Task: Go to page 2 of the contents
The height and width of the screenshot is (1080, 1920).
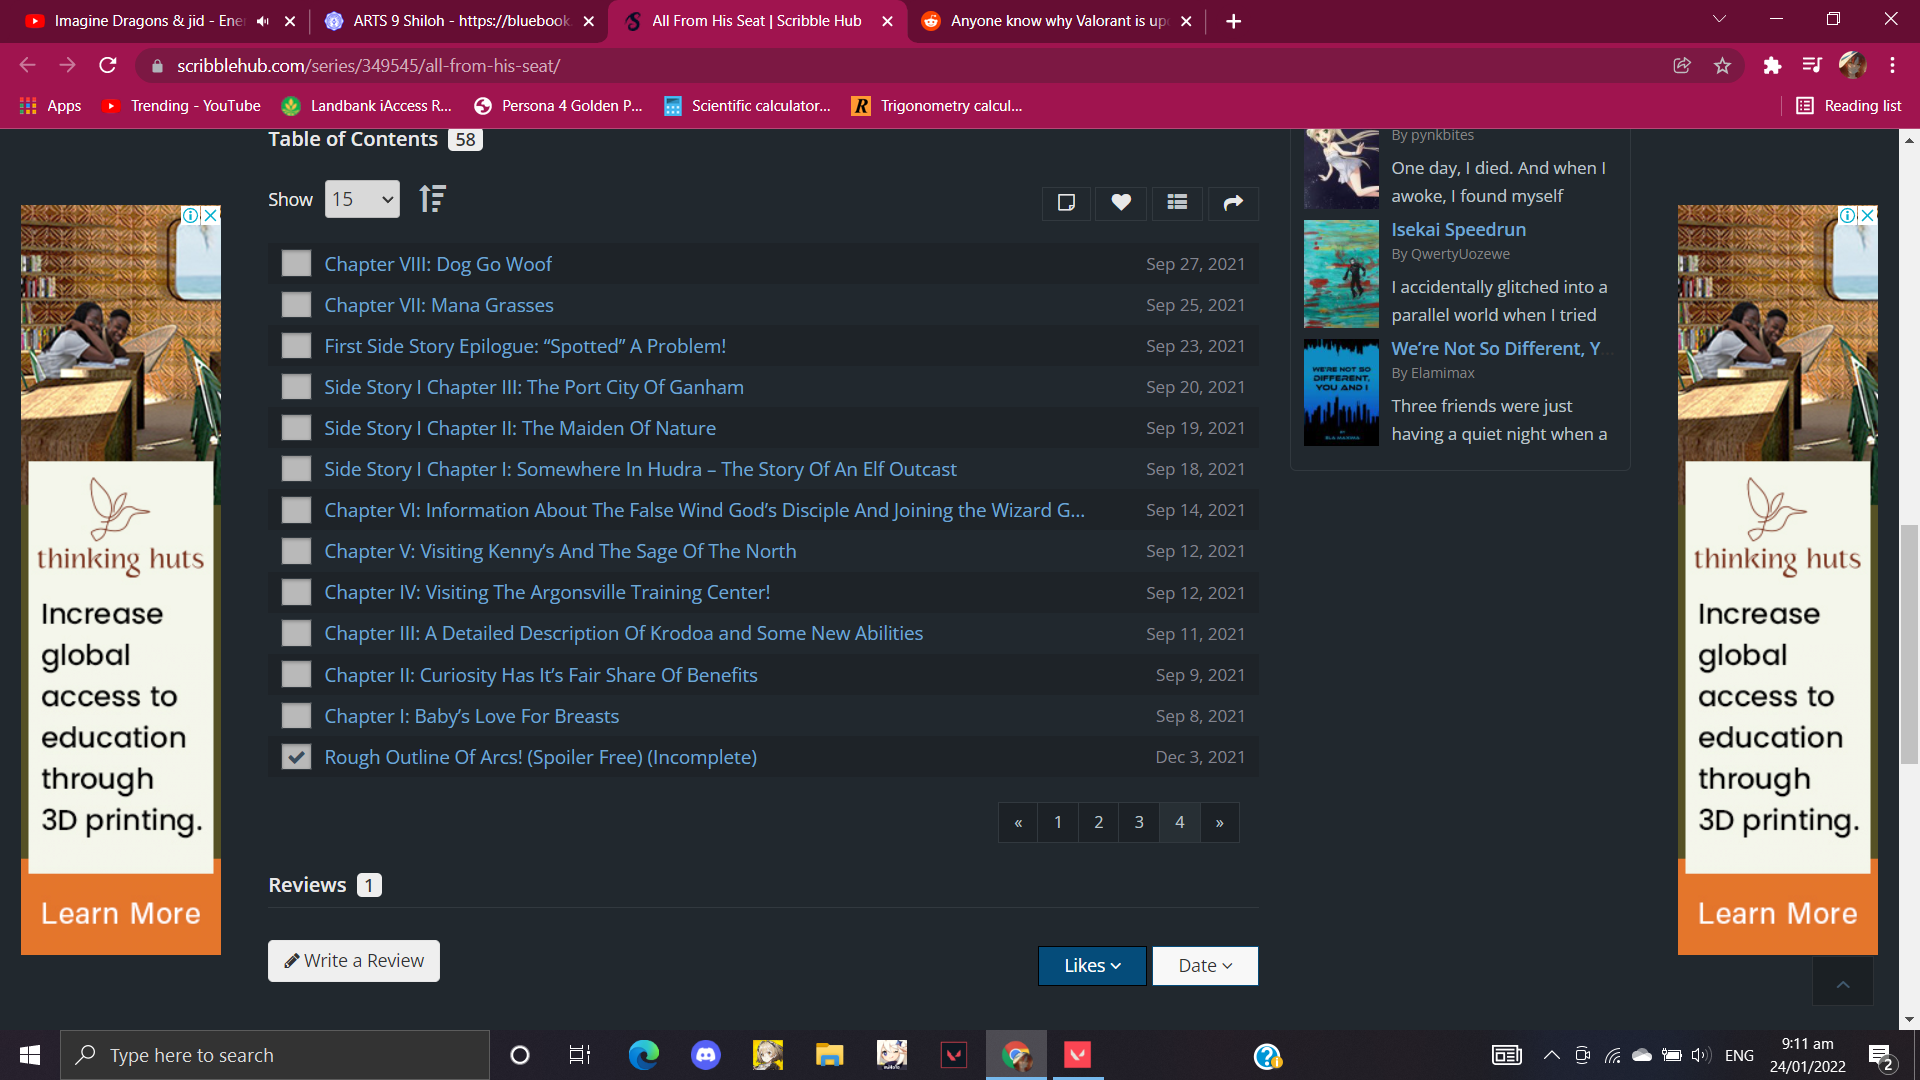Action: click(x=1098, y=822)
